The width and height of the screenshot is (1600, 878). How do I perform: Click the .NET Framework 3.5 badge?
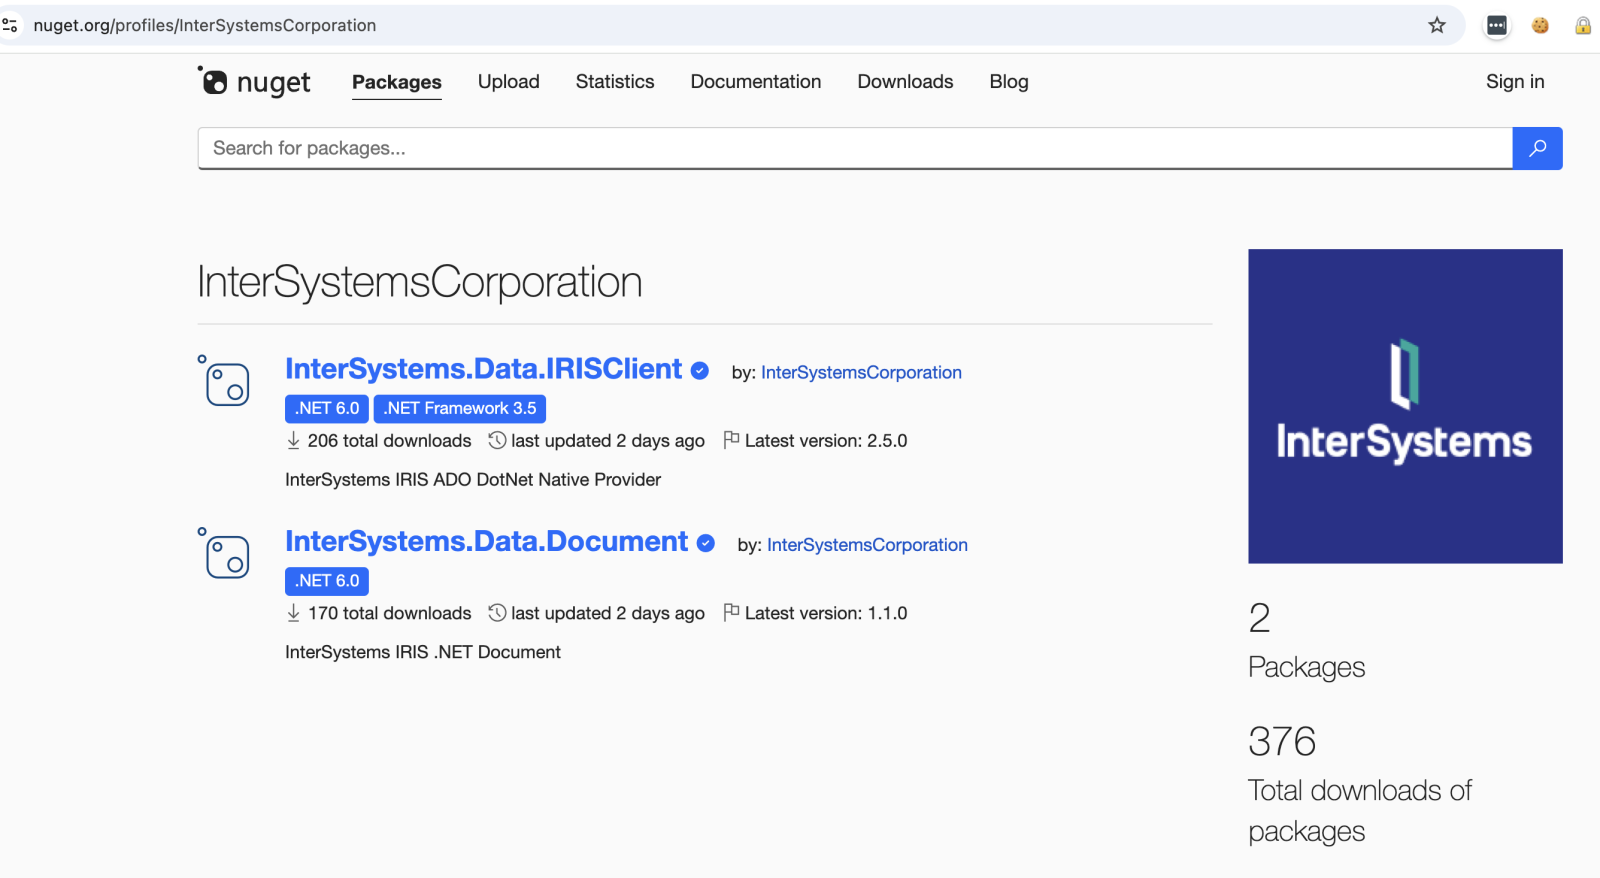pyautogui.click(x=460, y=408)
